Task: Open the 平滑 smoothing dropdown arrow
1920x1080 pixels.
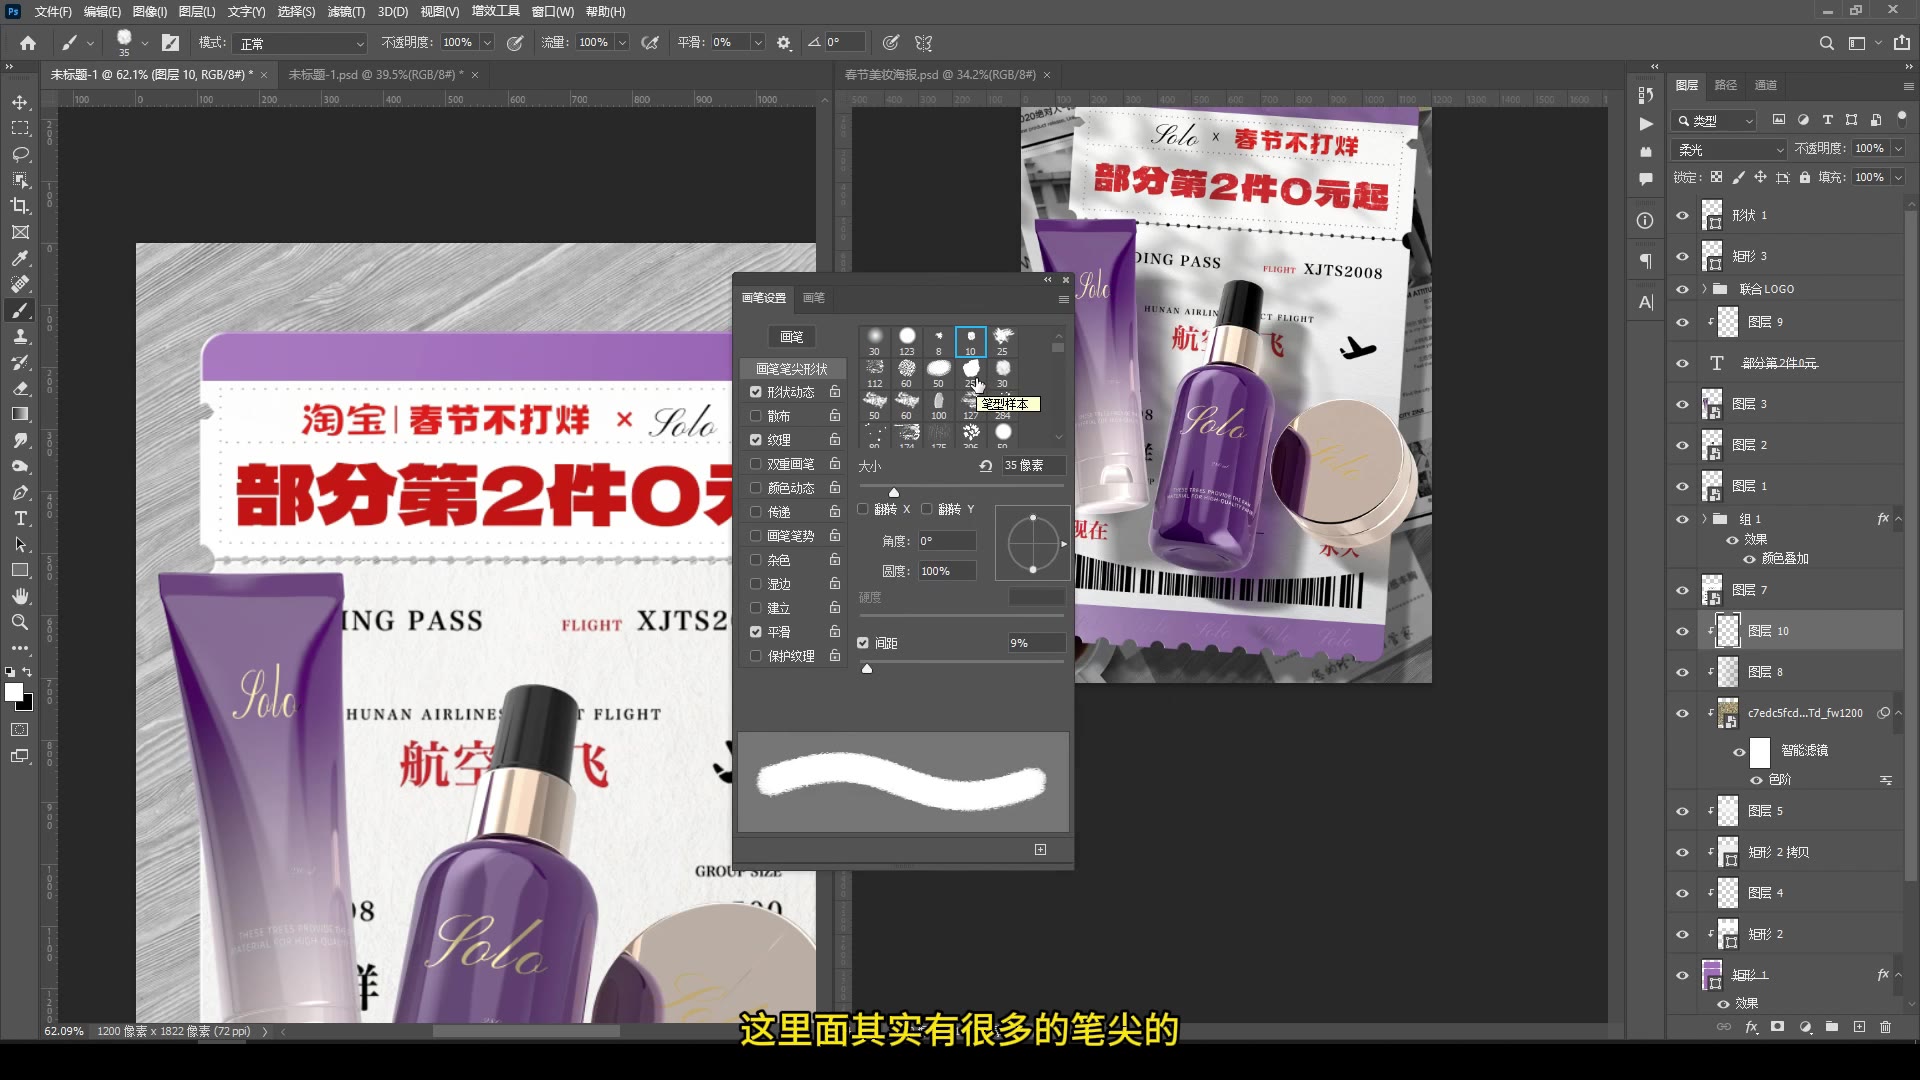Action: click(758, 43)
